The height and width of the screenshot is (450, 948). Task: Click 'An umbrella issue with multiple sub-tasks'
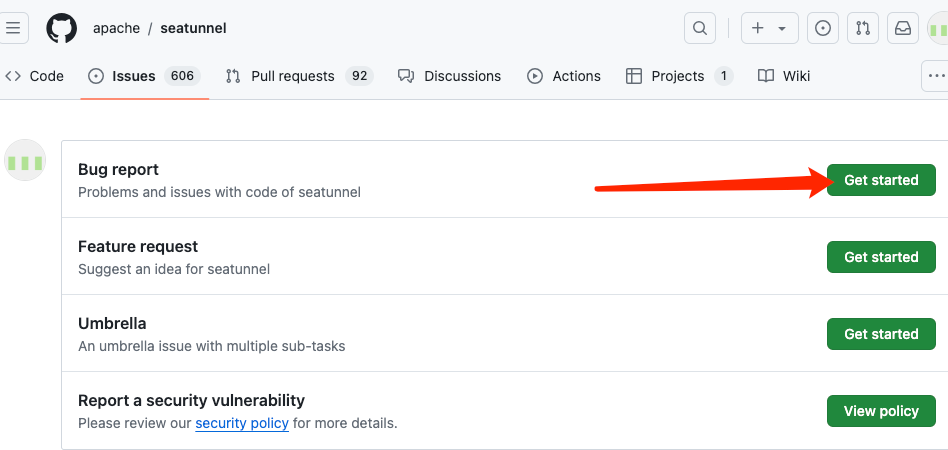coord(212,347)
